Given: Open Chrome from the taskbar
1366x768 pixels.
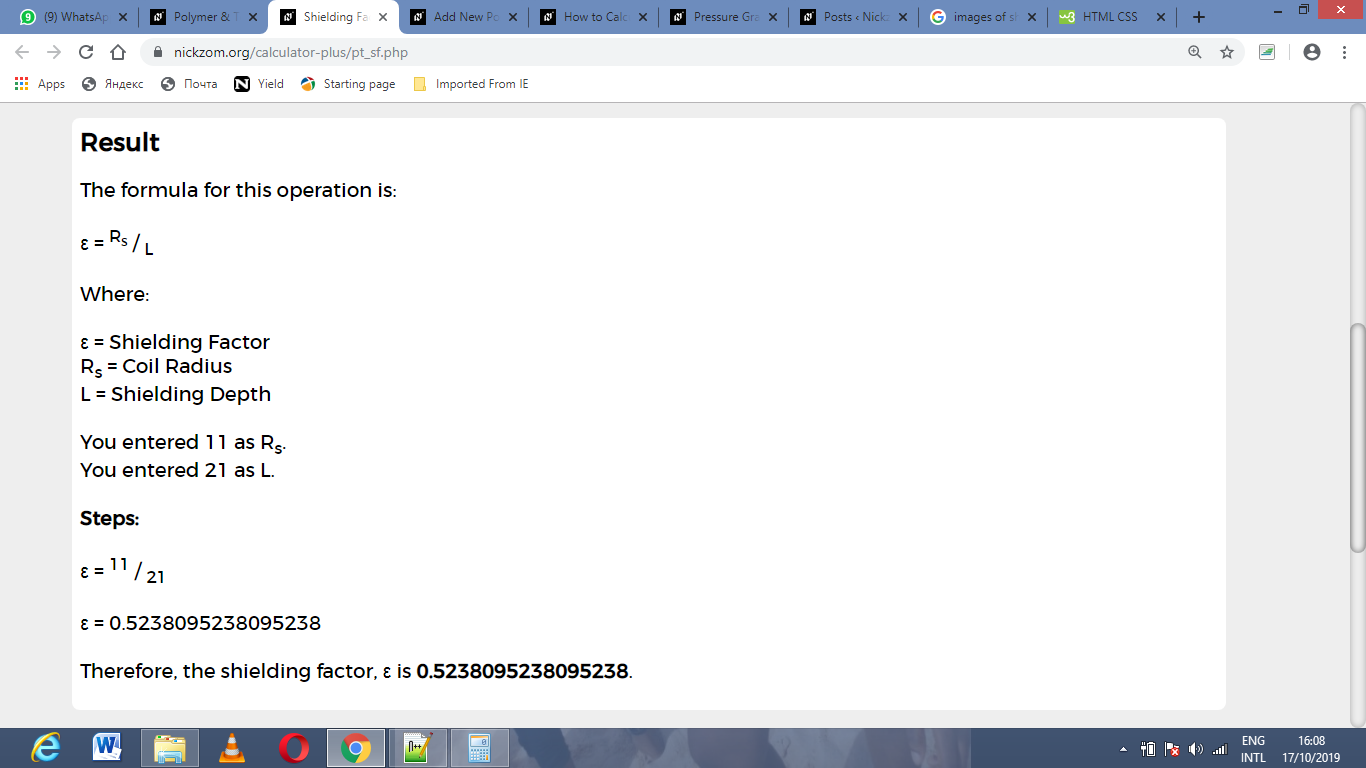Looking at the screenshot, I should click(x=356, y=748).
